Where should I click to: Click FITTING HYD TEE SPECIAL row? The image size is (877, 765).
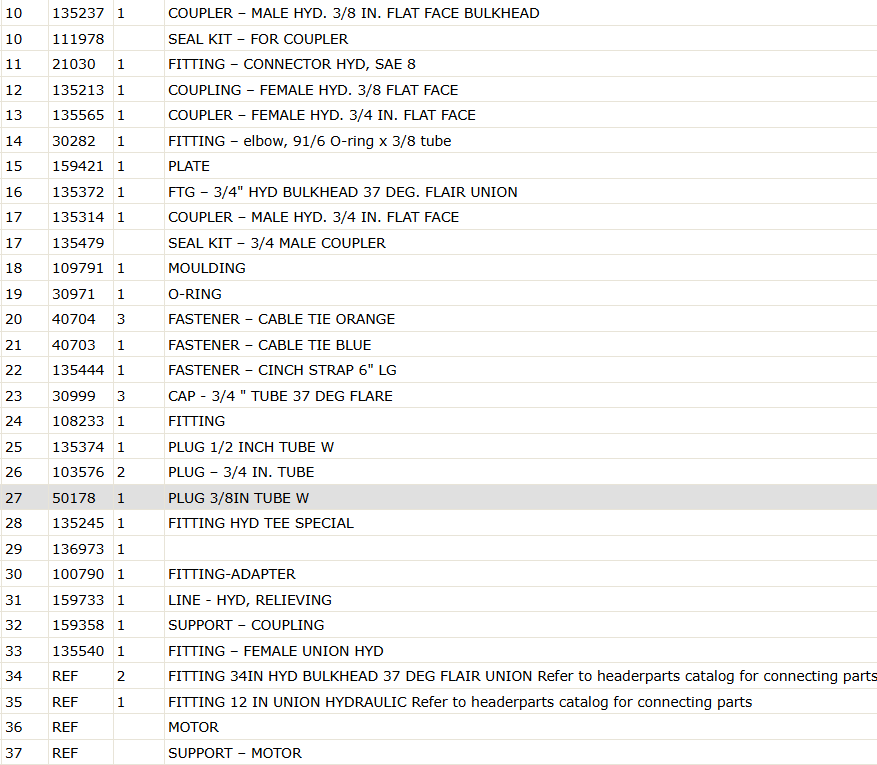click(438, 523)
